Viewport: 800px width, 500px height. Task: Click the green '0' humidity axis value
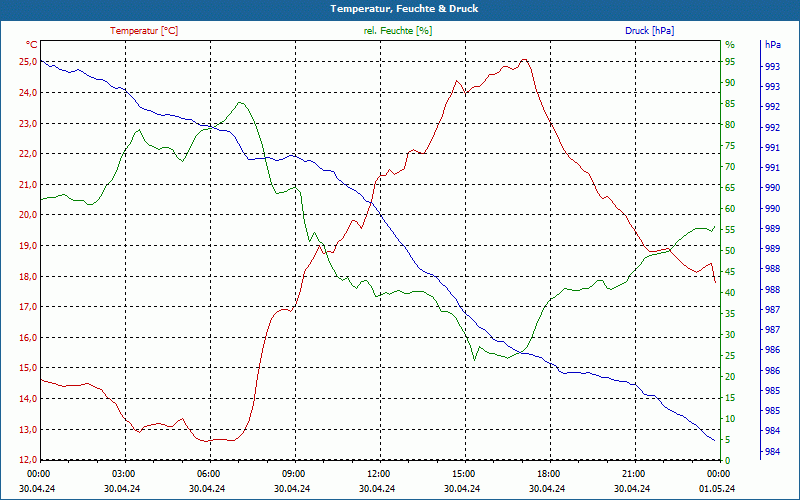tap(728, 460)
